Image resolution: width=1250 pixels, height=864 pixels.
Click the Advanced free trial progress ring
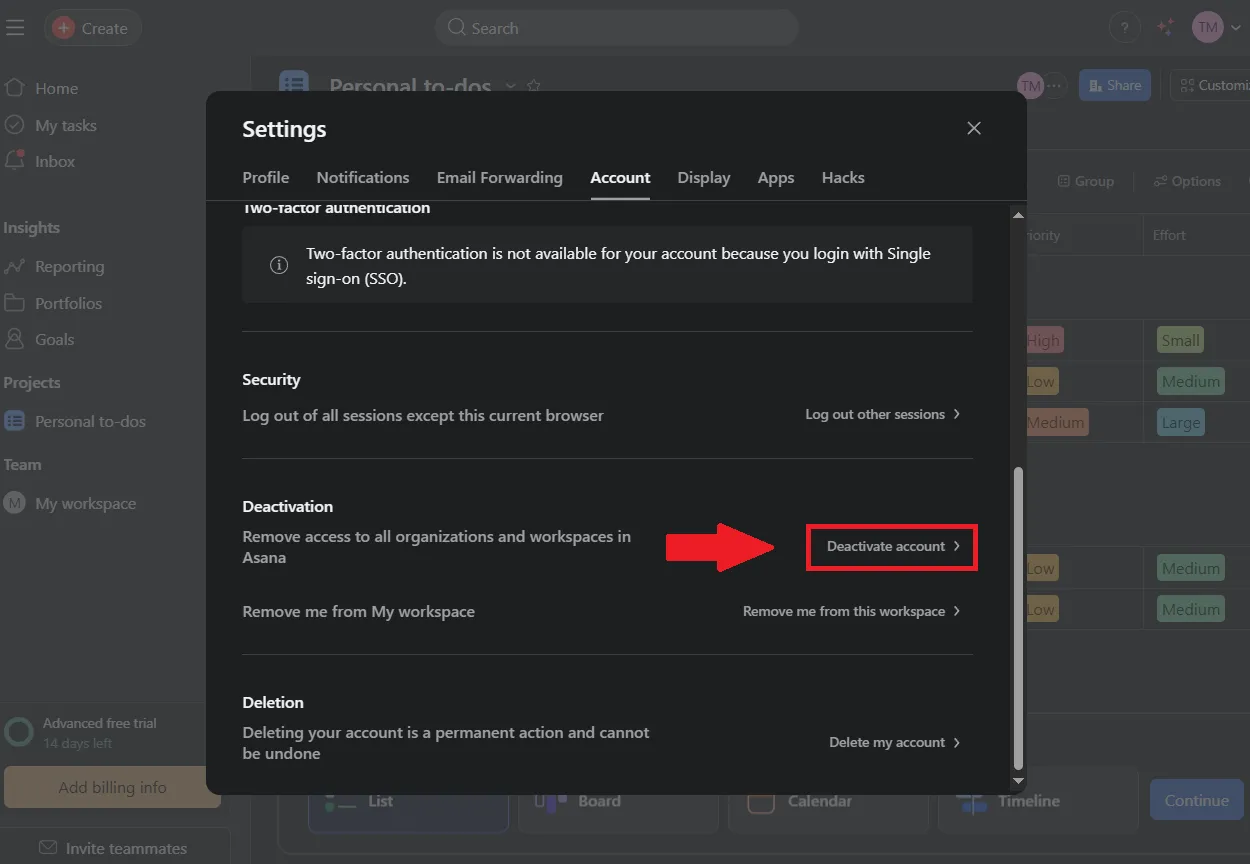pyautogui.click(x=19, y=732)
